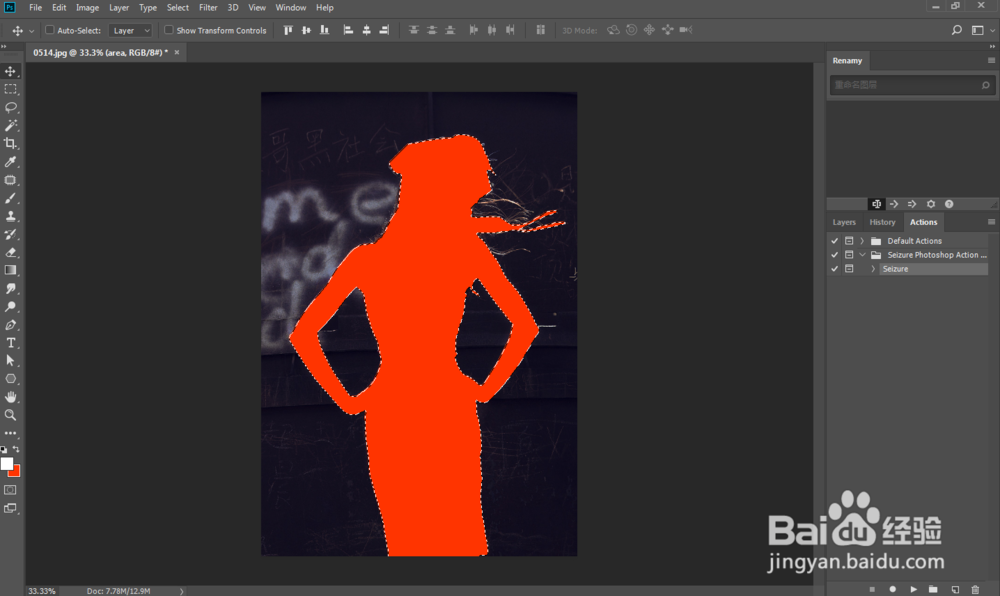Open the Actions panel menu
The width and height of the screenshot is (1000, 596).
pos(991,222)
